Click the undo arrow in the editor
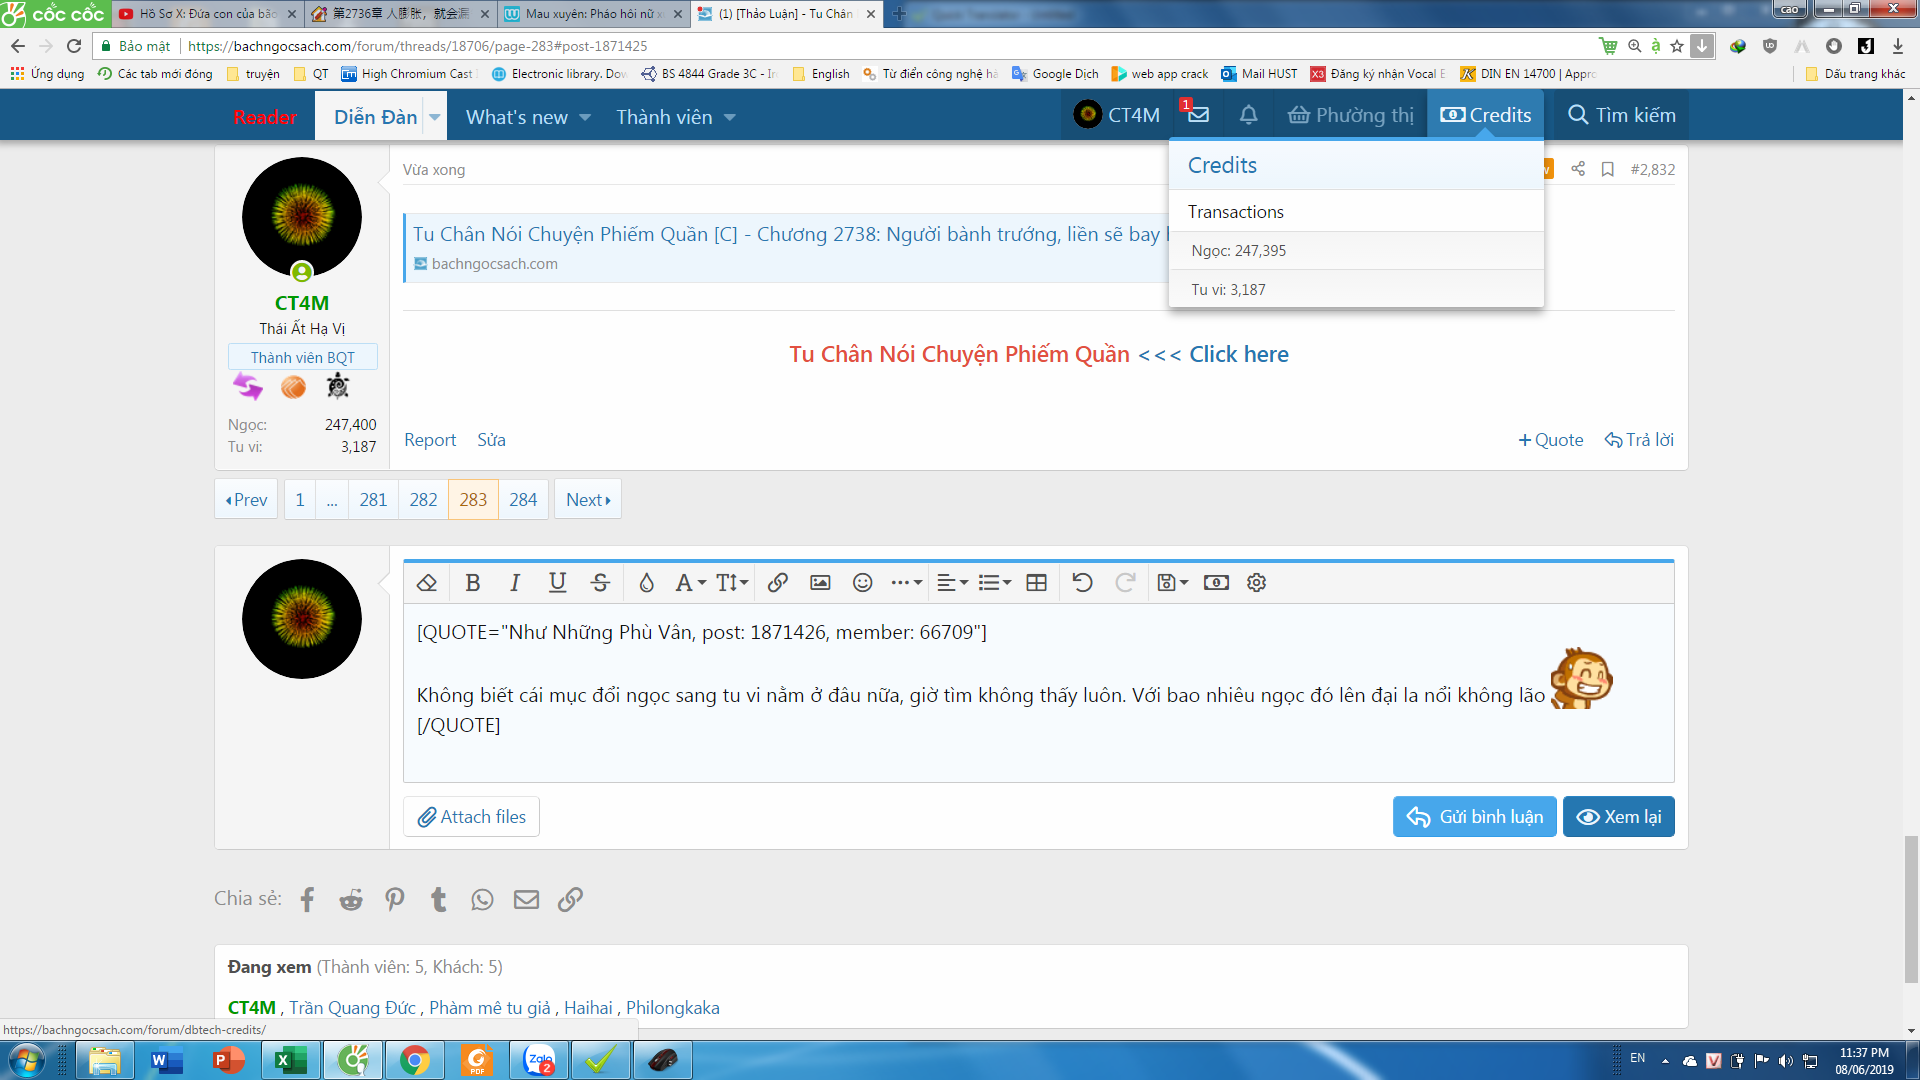 [1082, 582]
